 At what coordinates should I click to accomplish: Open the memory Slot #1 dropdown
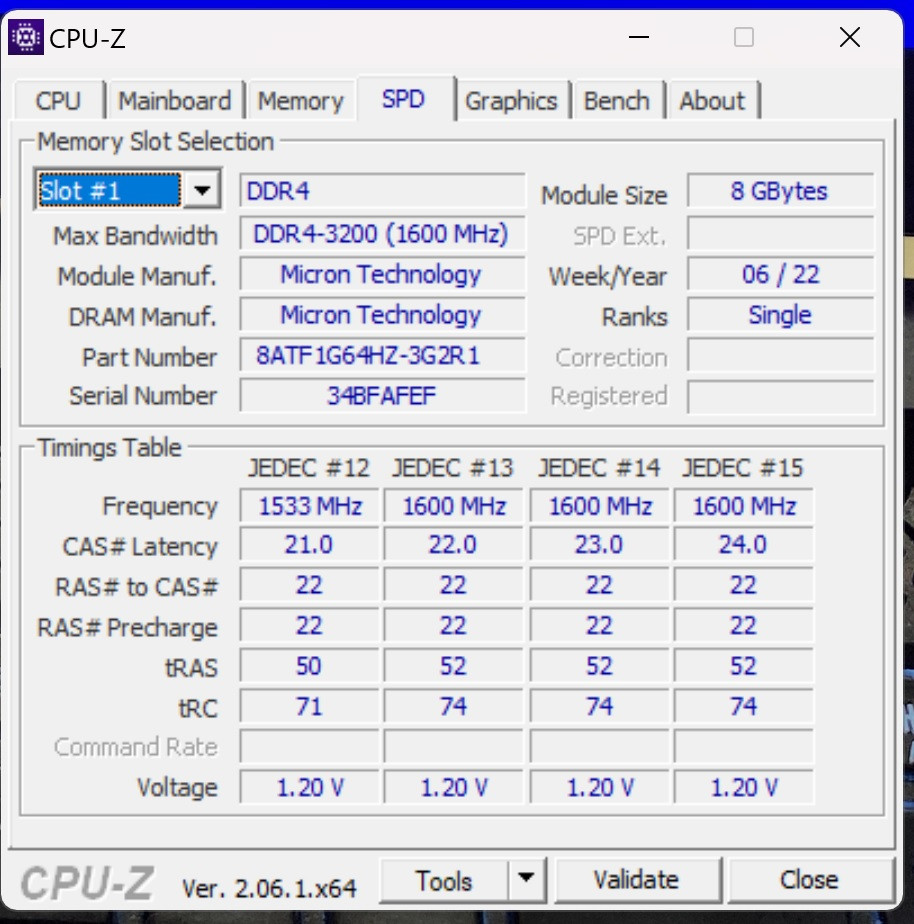click(x=127, y=190)
